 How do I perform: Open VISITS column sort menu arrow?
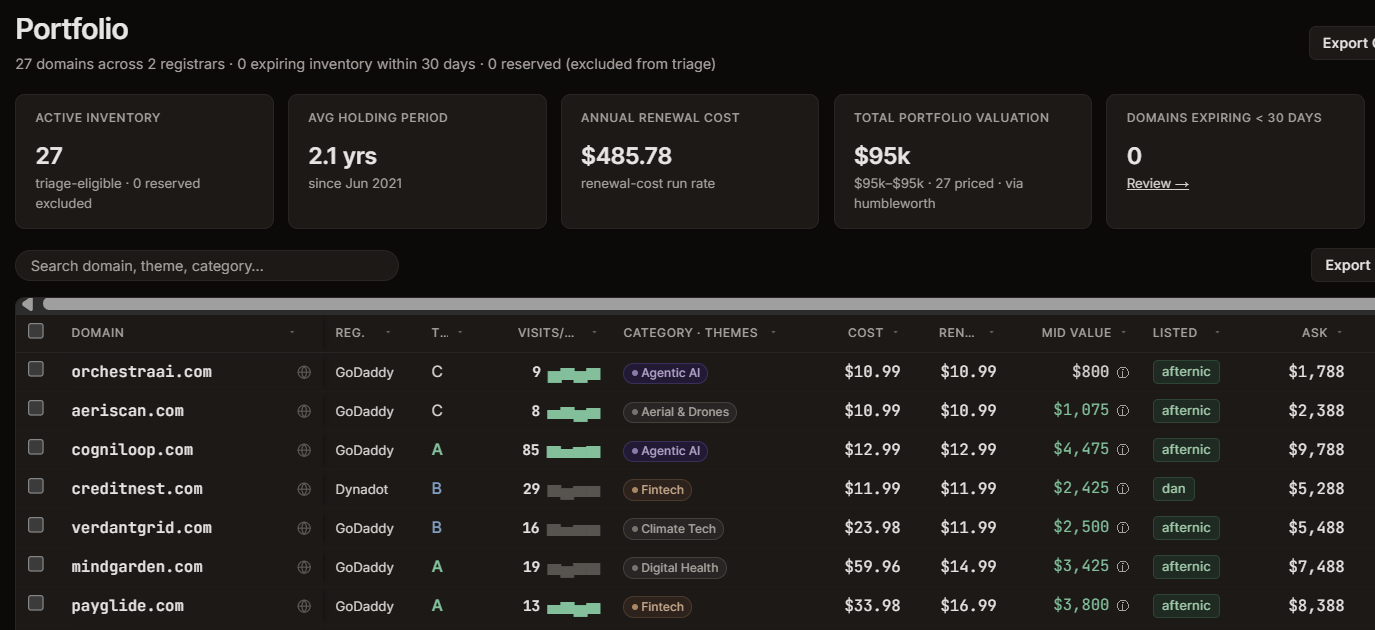coord(594,333)
